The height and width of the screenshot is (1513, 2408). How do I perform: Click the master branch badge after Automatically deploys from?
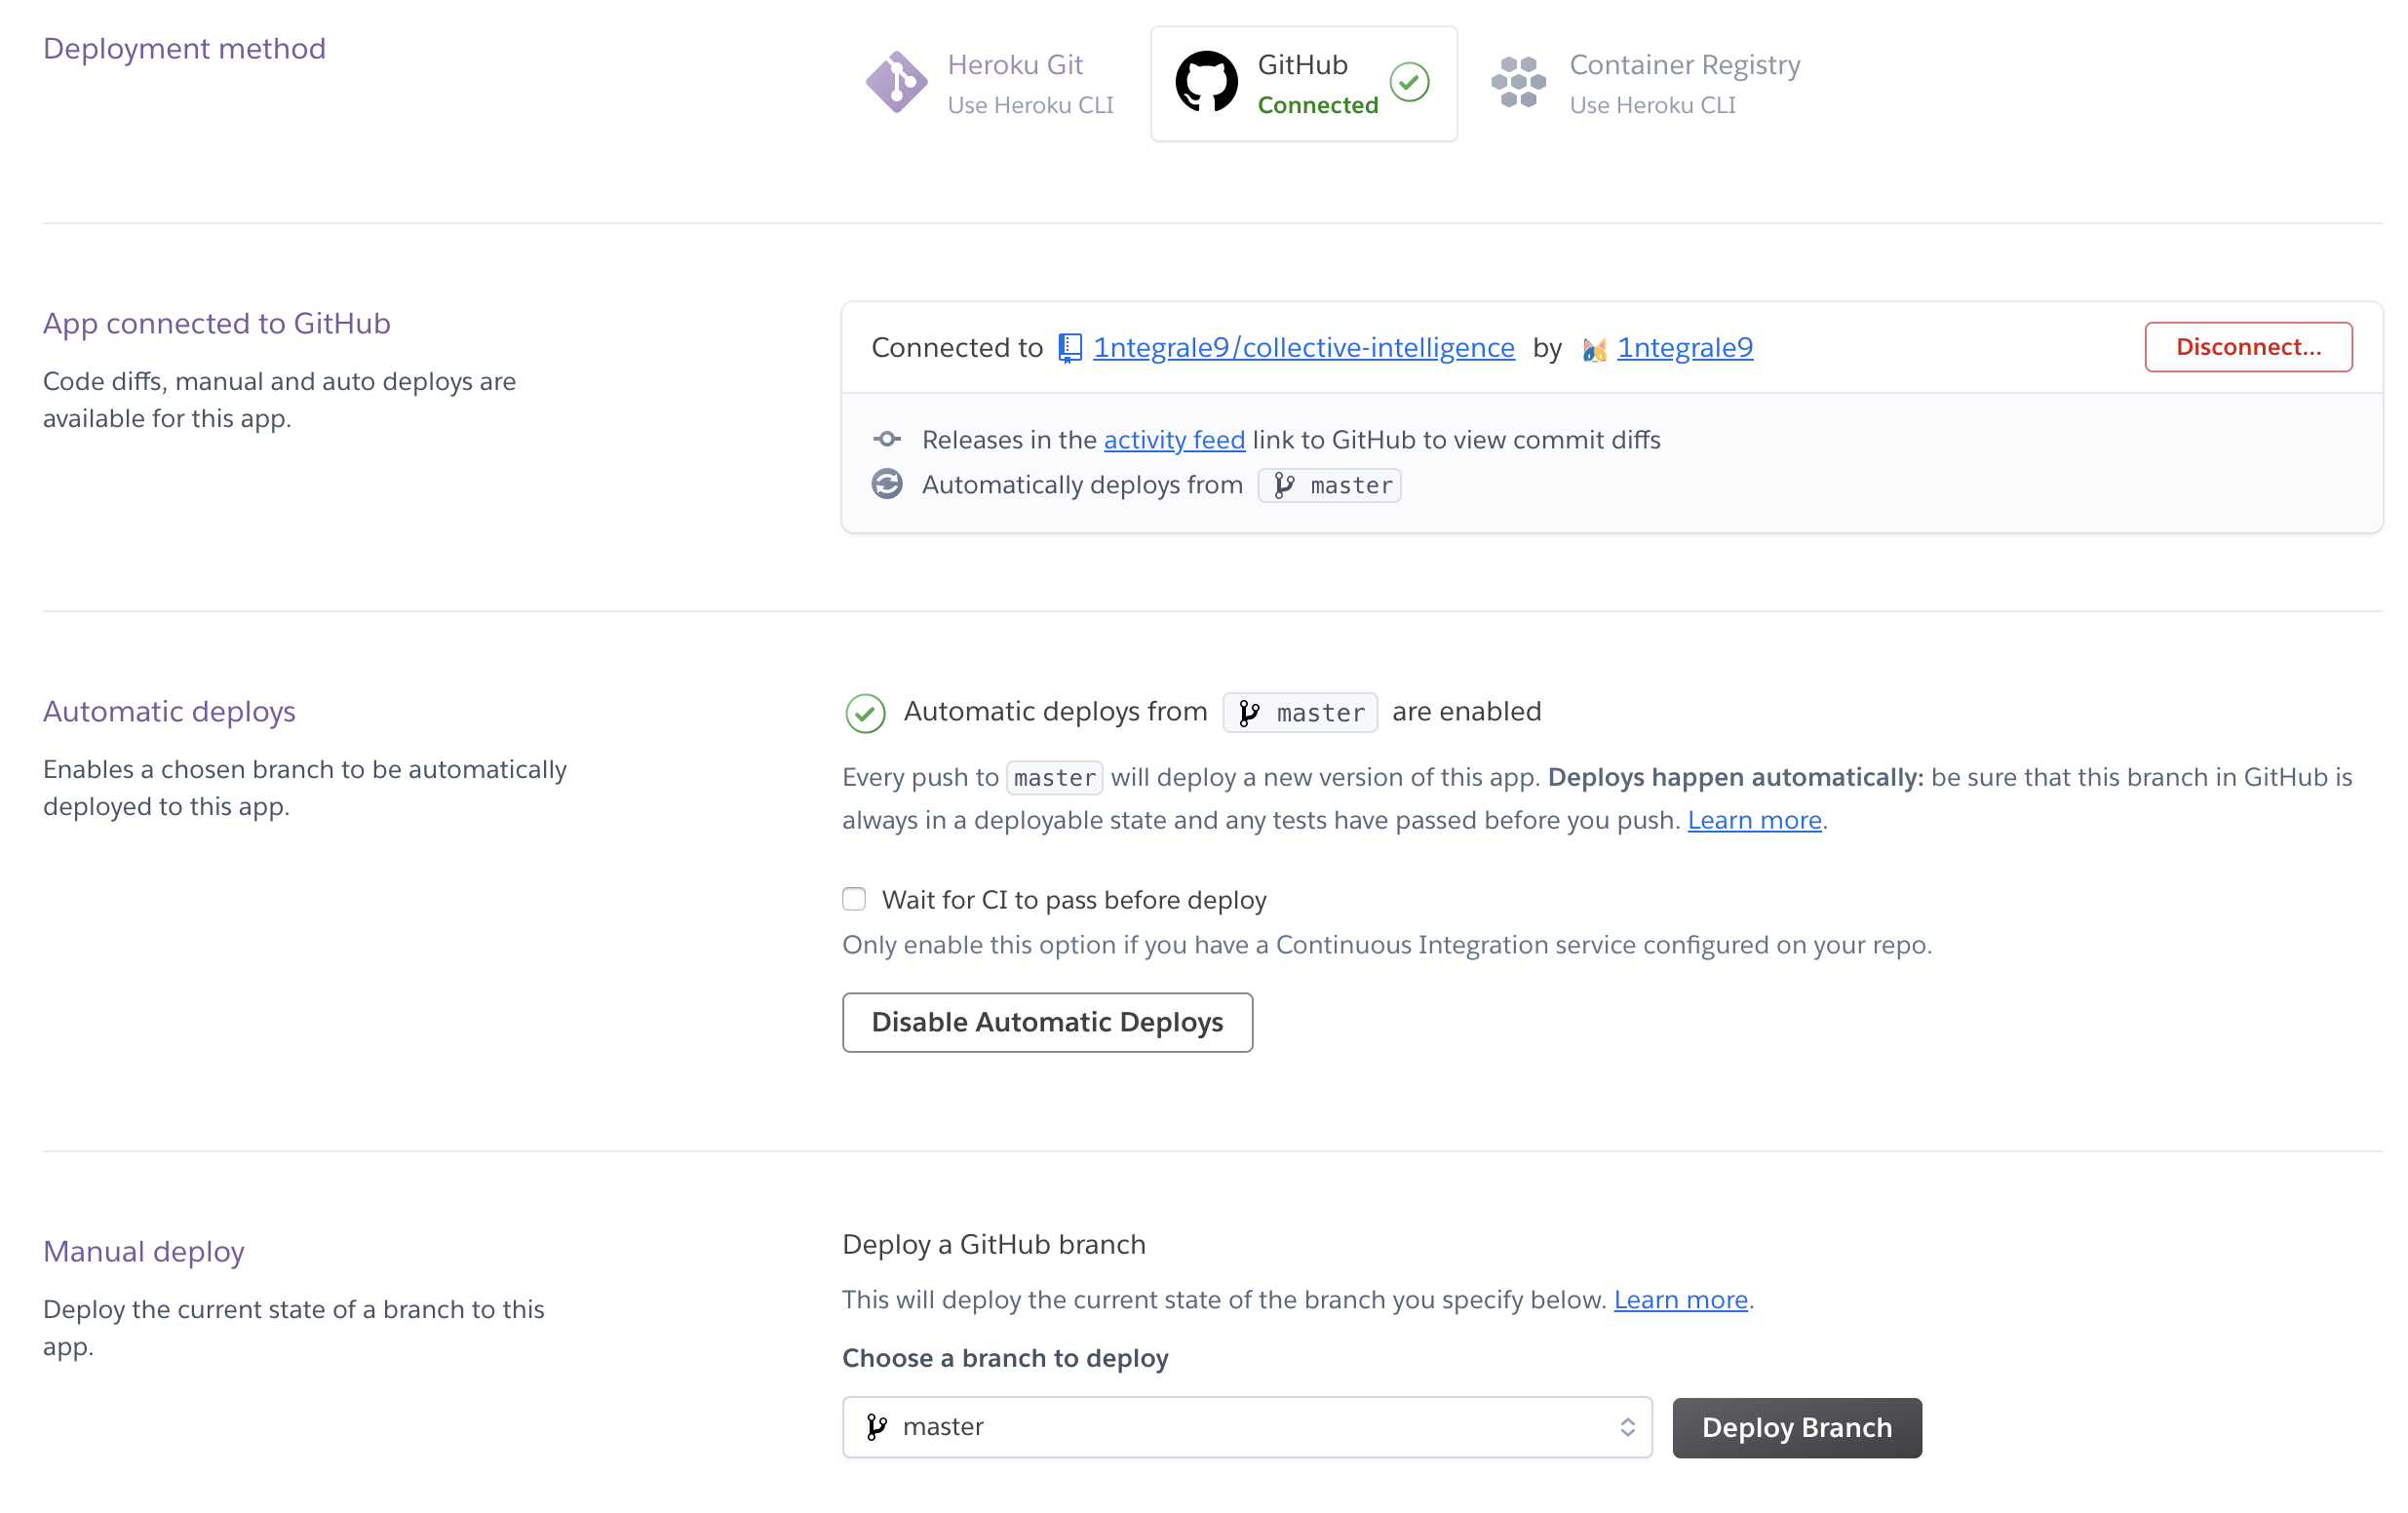click(1329, 485)
